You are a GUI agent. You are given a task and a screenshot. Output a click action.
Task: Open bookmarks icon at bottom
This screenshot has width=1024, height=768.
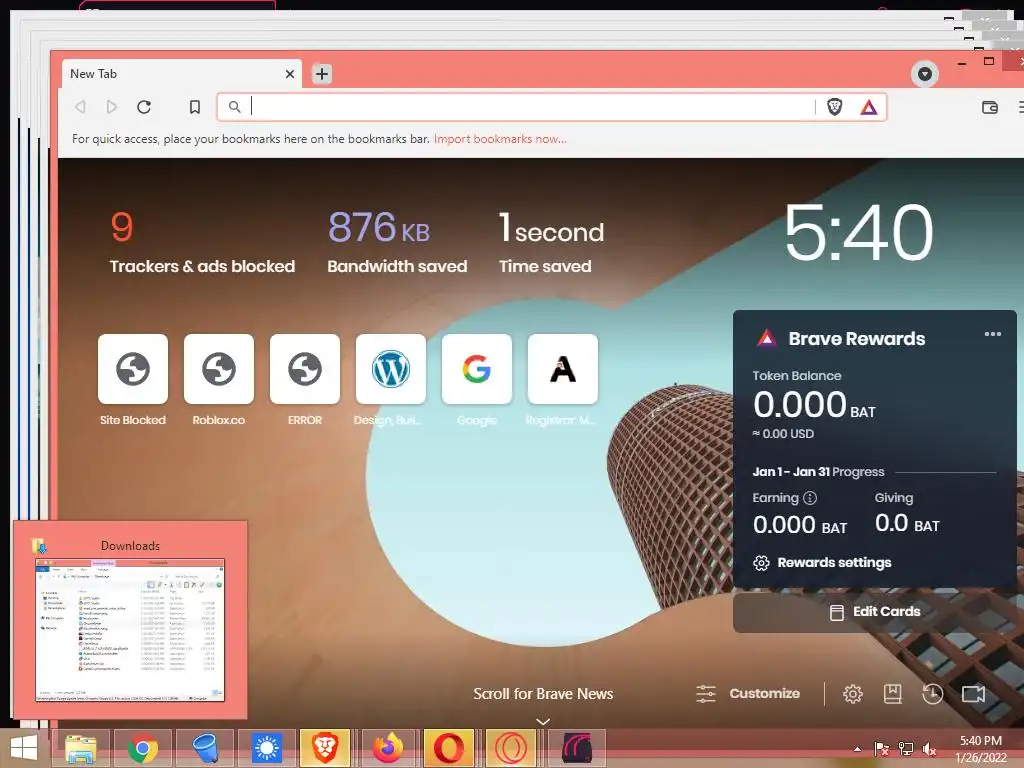[x=893, y=694]
